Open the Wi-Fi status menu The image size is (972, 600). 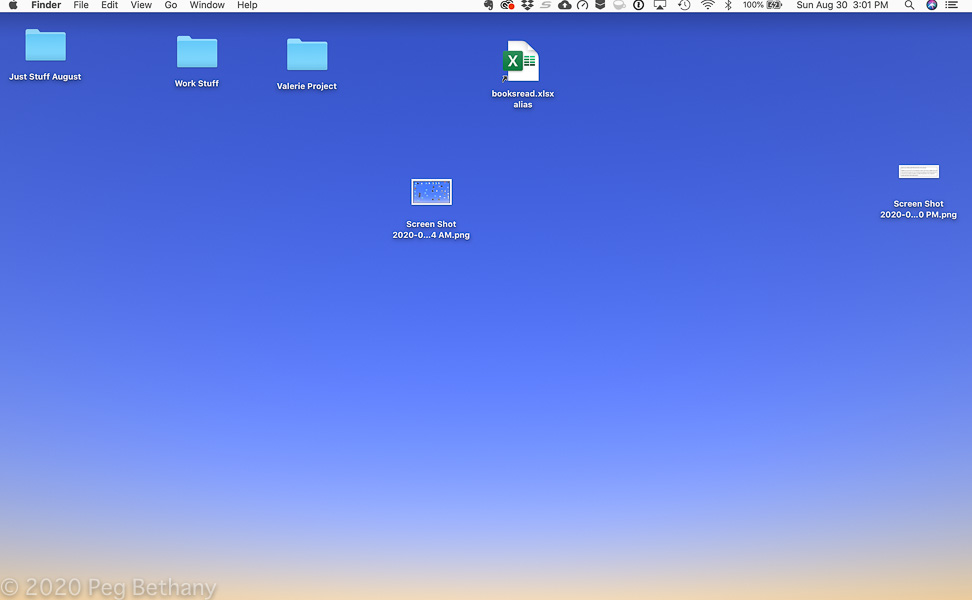[707, 5]
